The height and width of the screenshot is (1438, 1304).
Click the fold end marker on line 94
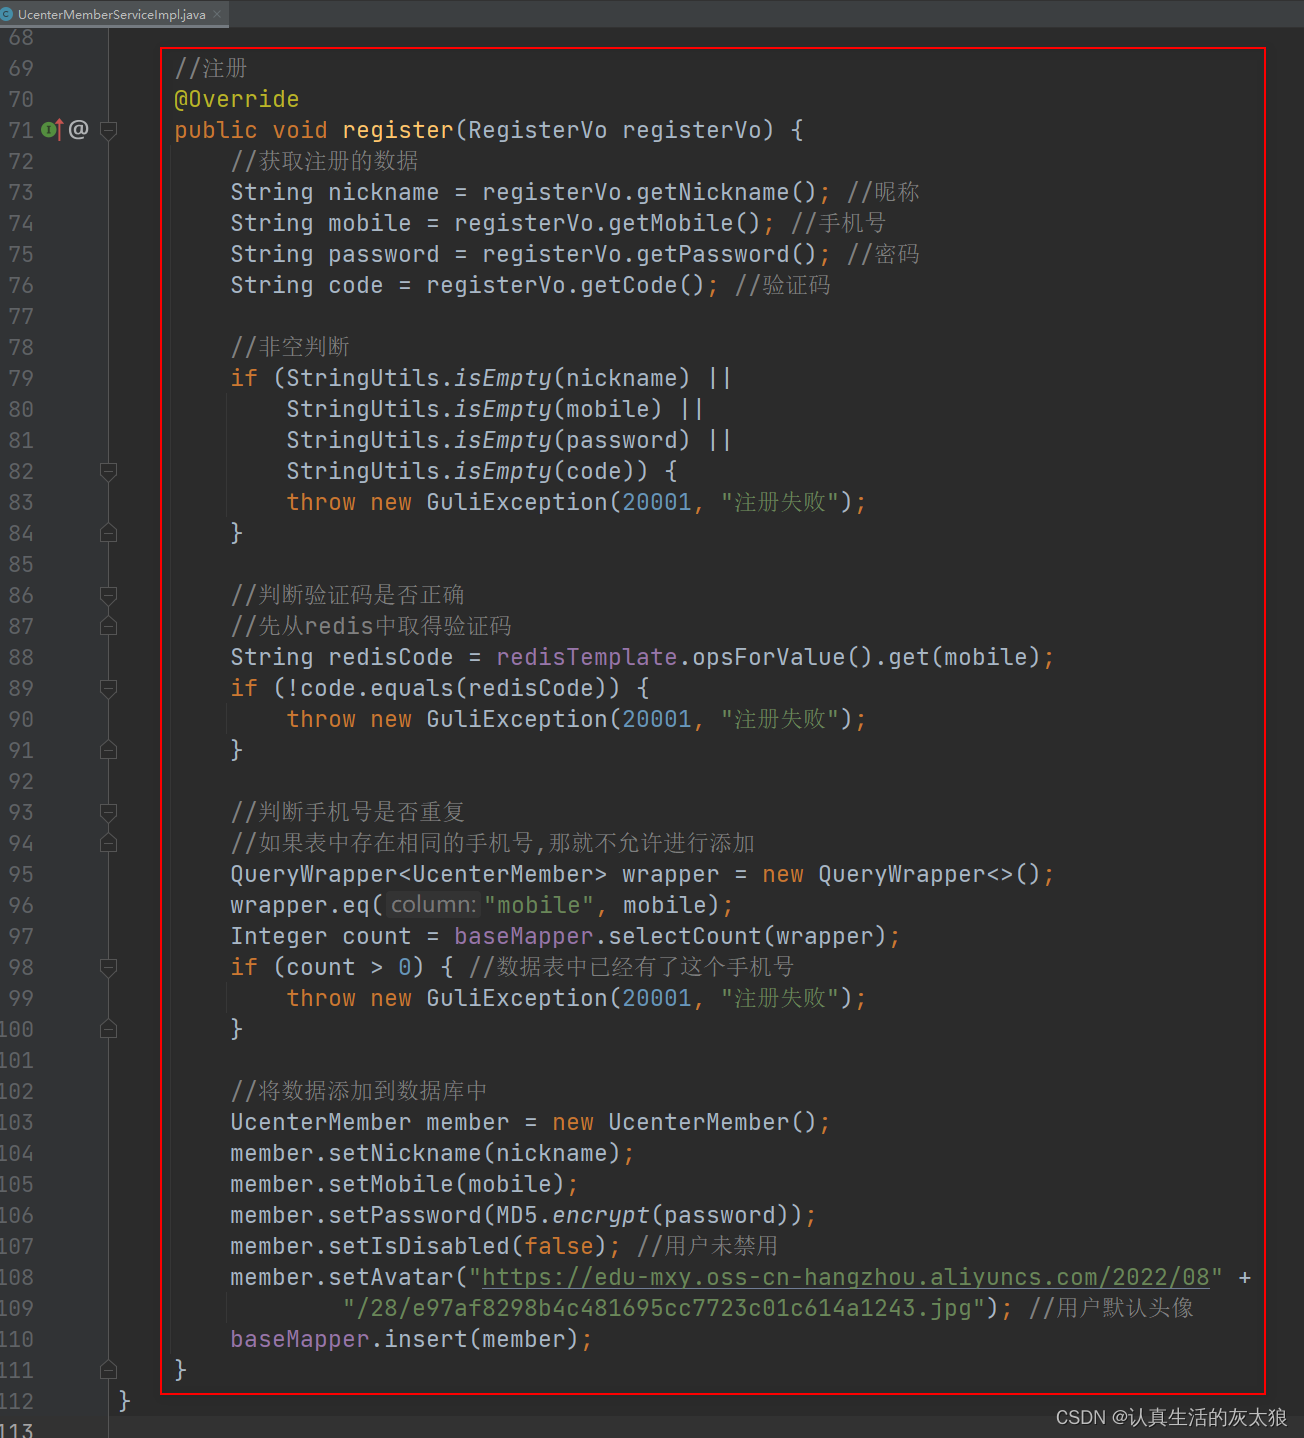click(x=109, y=843)
